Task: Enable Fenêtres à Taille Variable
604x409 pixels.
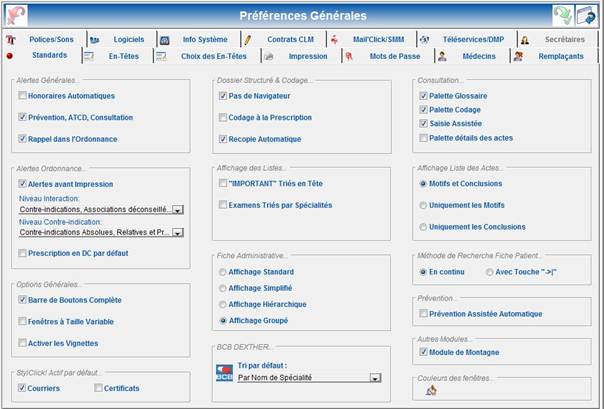Action: pos(22,321)
